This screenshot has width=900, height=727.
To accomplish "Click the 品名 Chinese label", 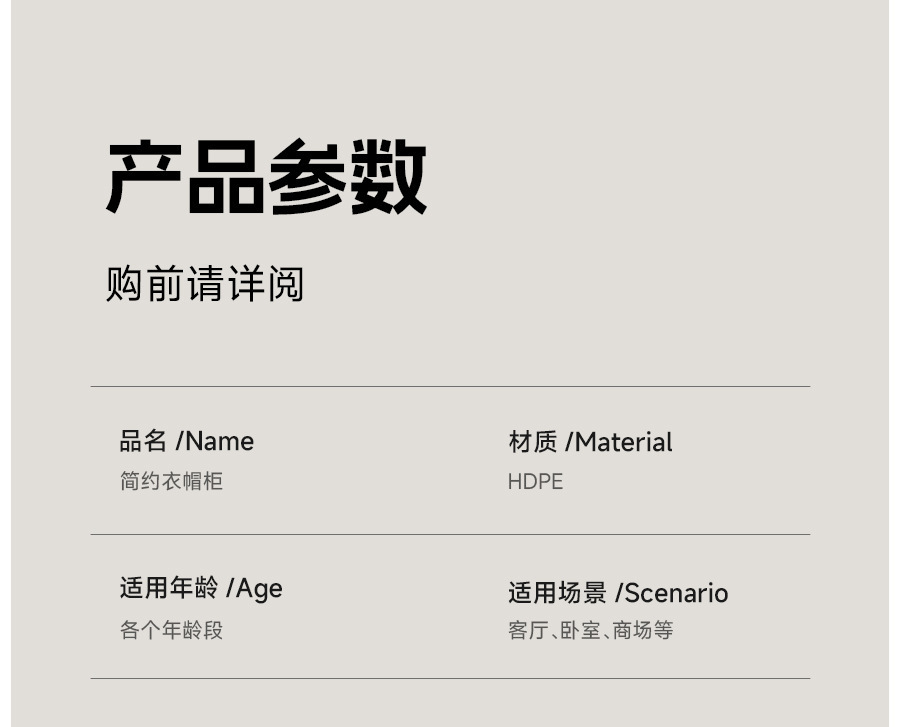I will 143,441.
